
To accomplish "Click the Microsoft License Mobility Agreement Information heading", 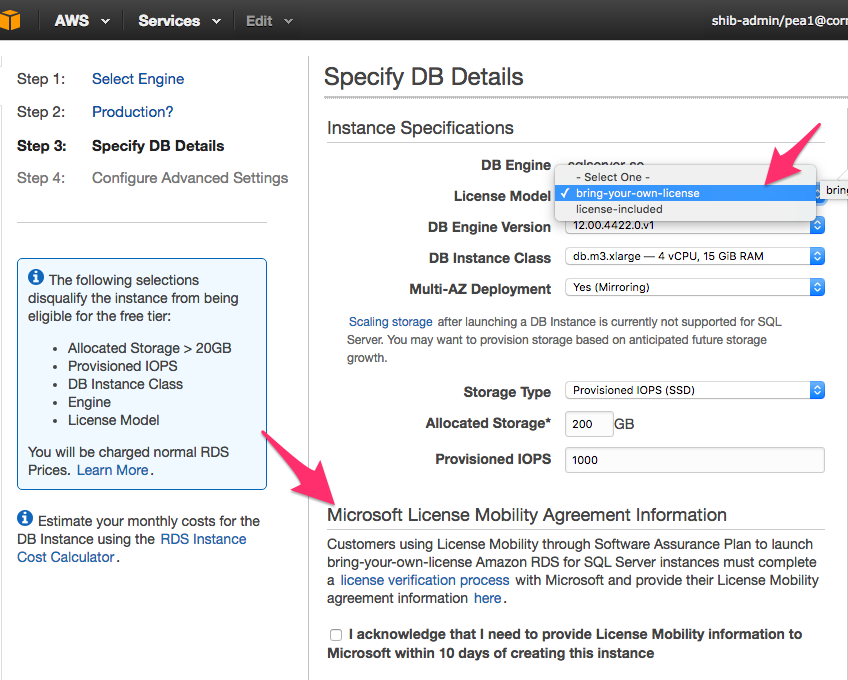I will (x=527, y=515).
